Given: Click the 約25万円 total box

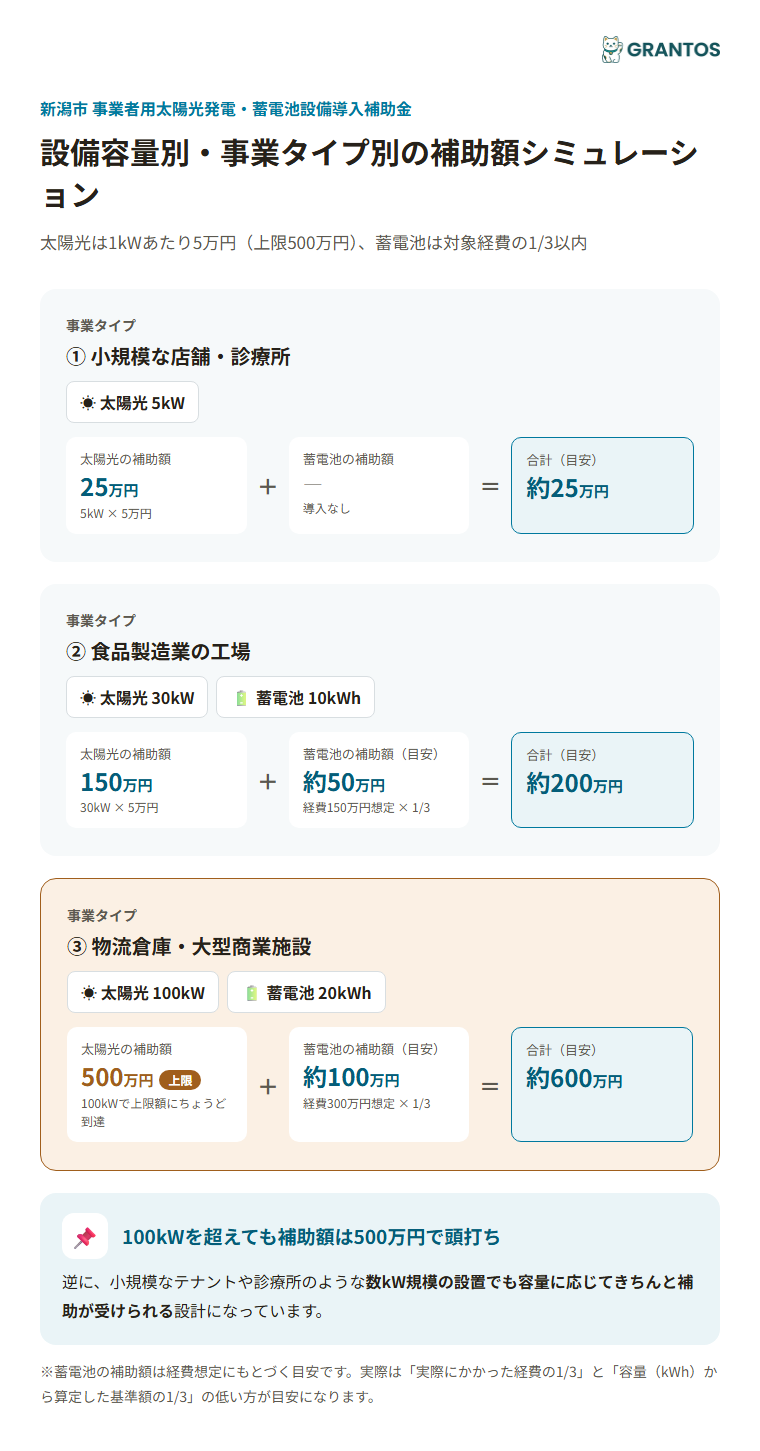Looking at the screenshot, I should 602,486.
